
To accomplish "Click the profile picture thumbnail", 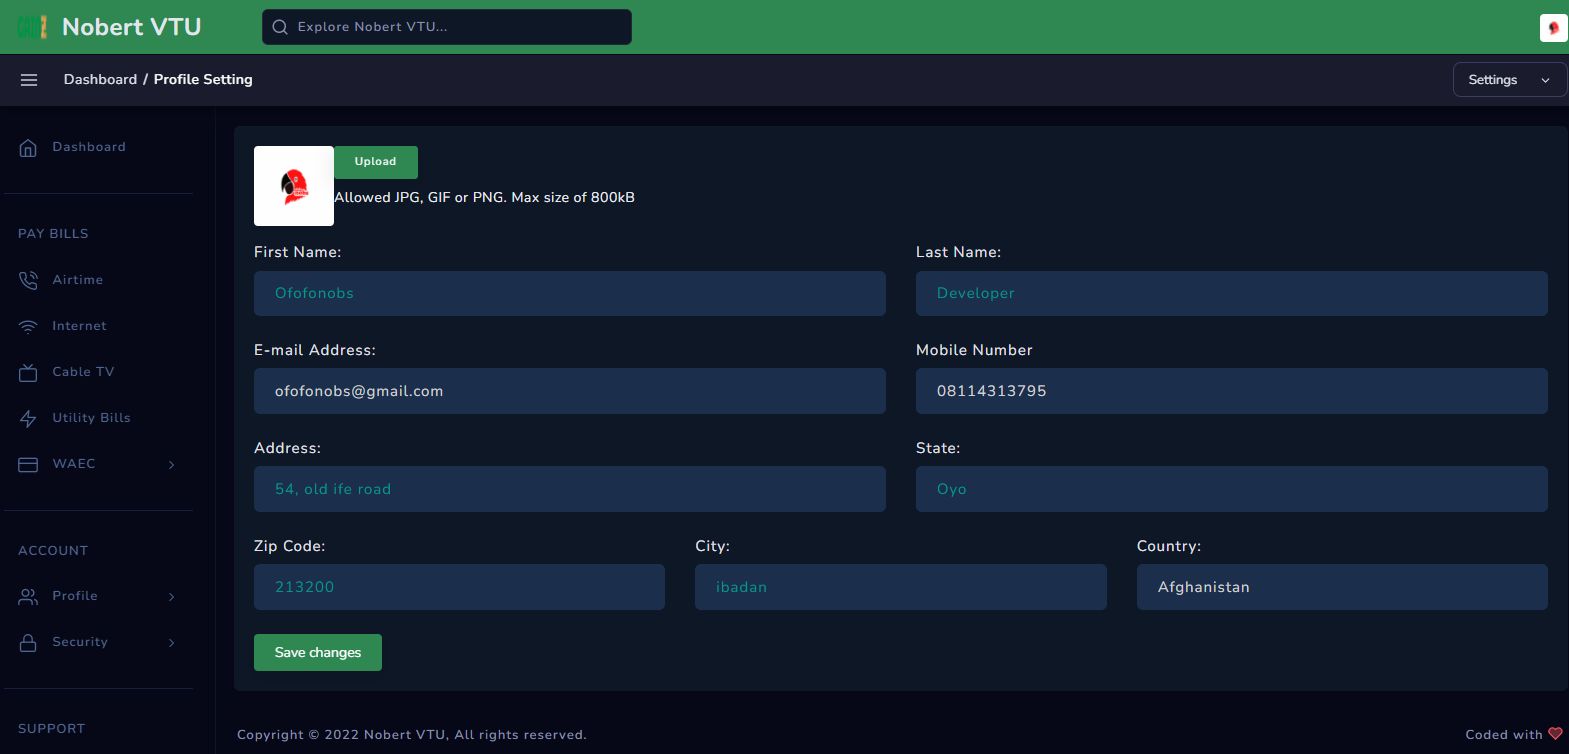I will [x=294, y=186].
